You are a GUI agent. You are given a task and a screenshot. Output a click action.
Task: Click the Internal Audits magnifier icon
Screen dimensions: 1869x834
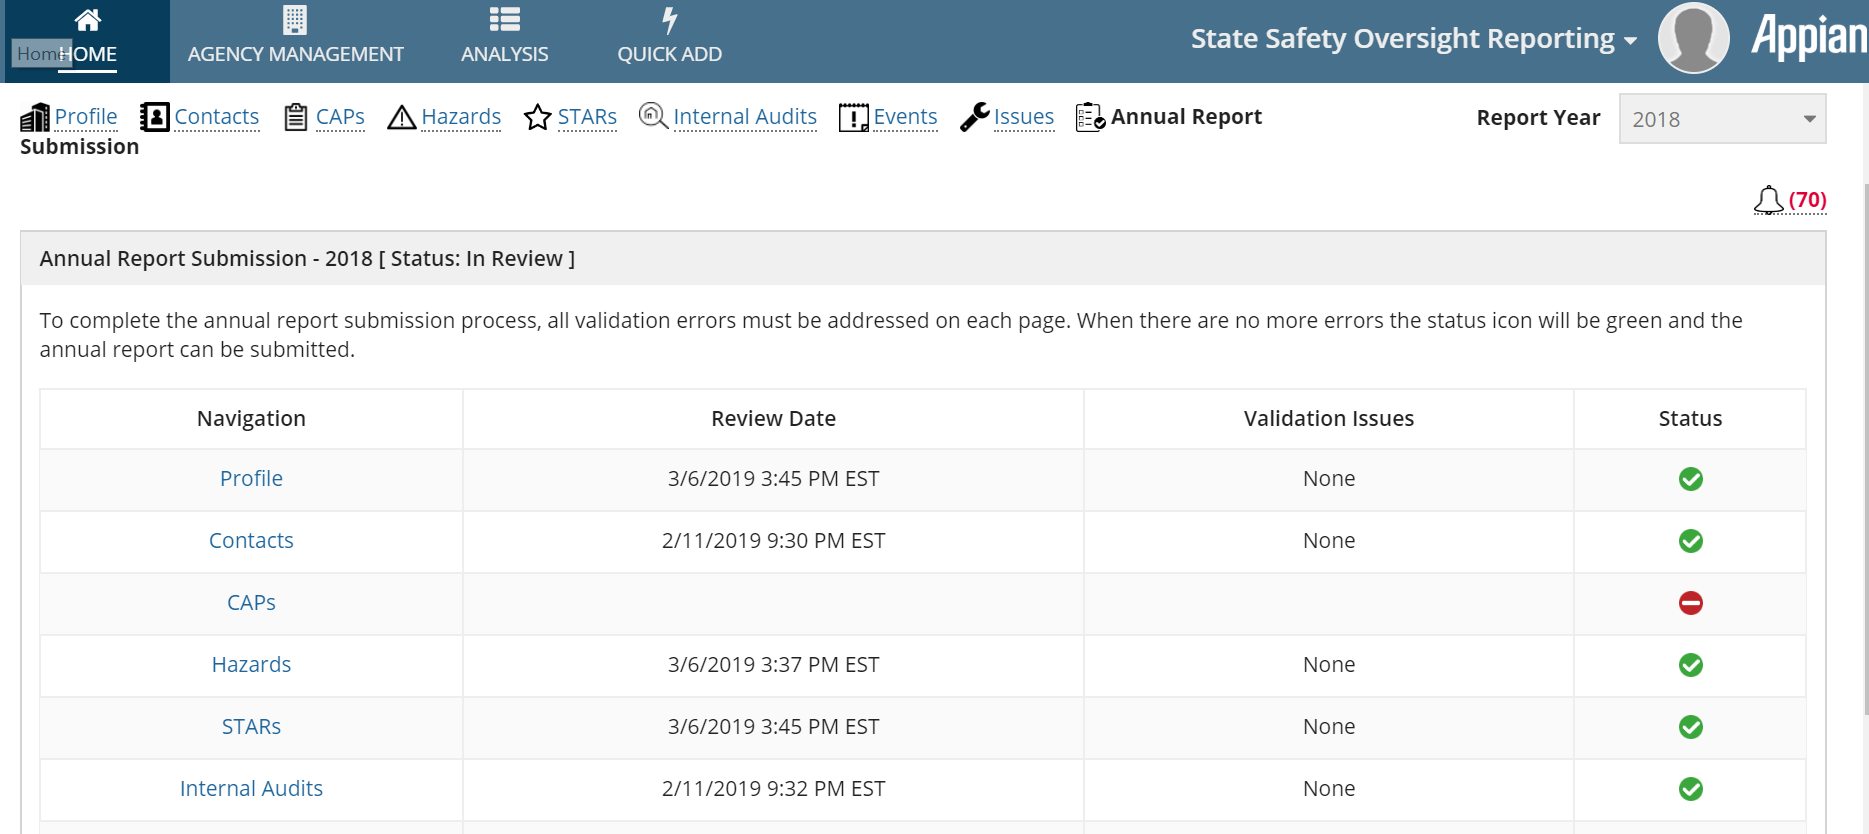(x=653, y=116)
